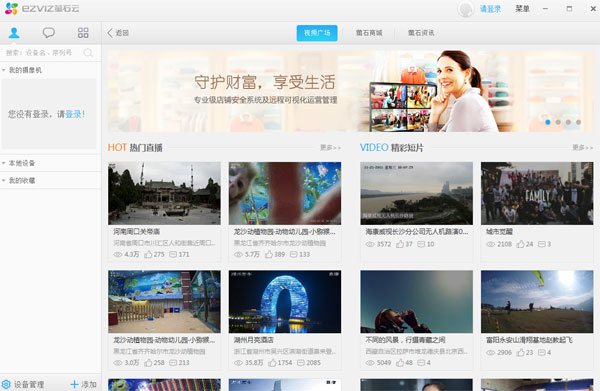
Task: Open the 菜单 menu in title bar
Action: [522, 8]
